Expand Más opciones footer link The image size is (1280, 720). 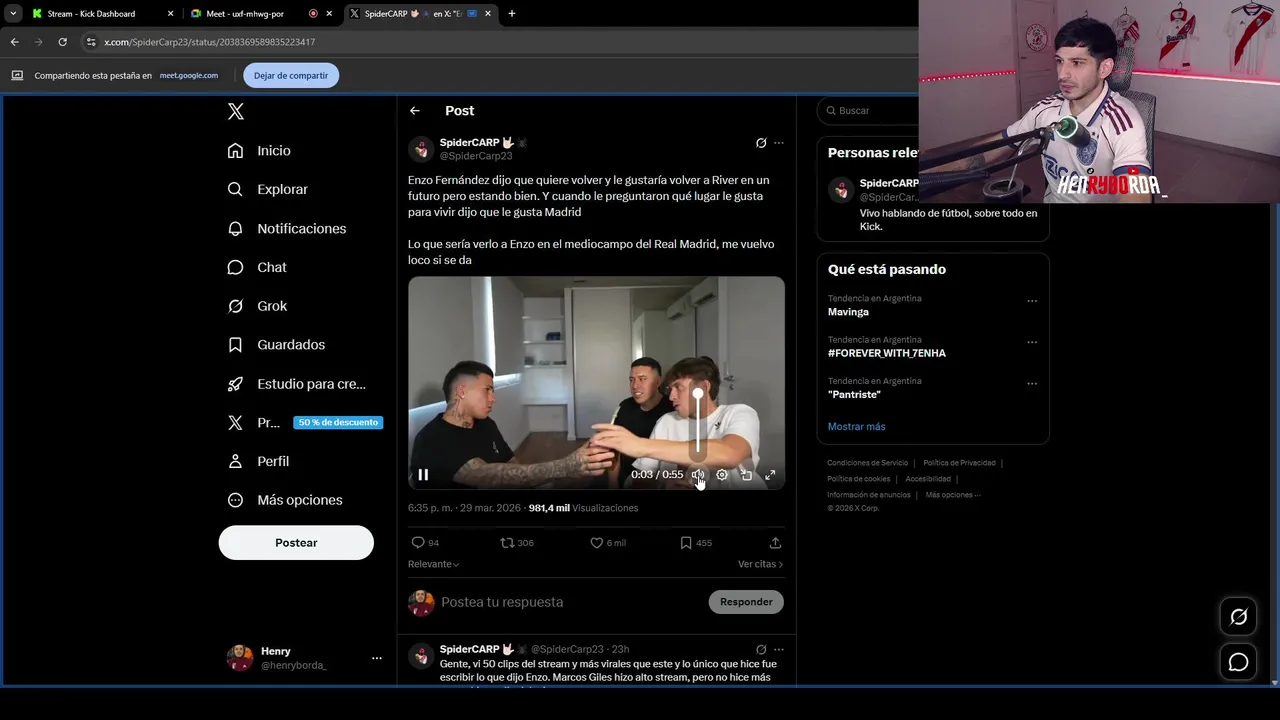pyautogui.click(x=952, y=495)
